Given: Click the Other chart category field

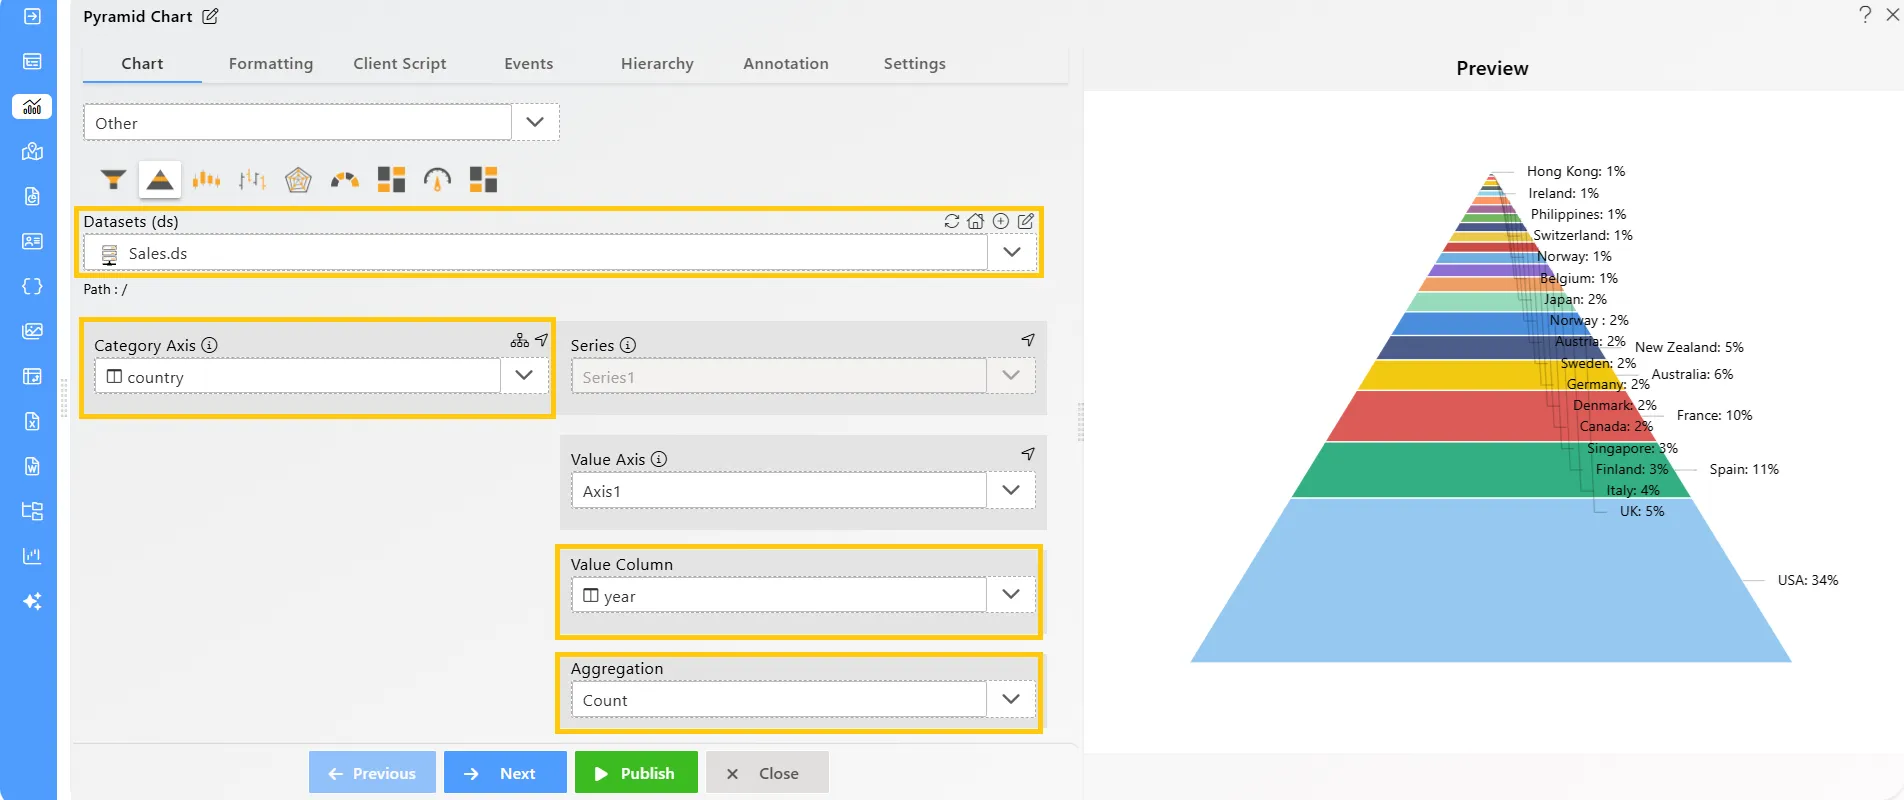Looking at the screenshot, I should point(298,122).
